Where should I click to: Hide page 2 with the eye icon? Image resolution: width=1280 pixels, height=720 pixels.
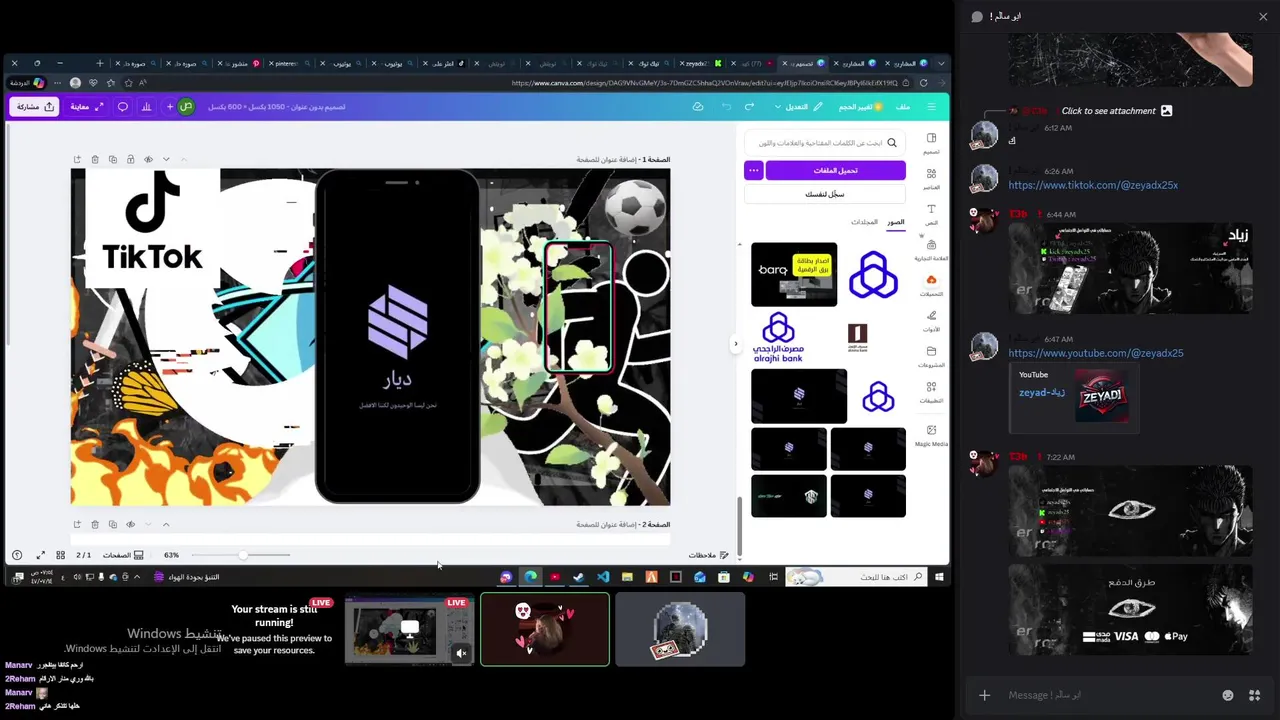(x=130, y=524)
